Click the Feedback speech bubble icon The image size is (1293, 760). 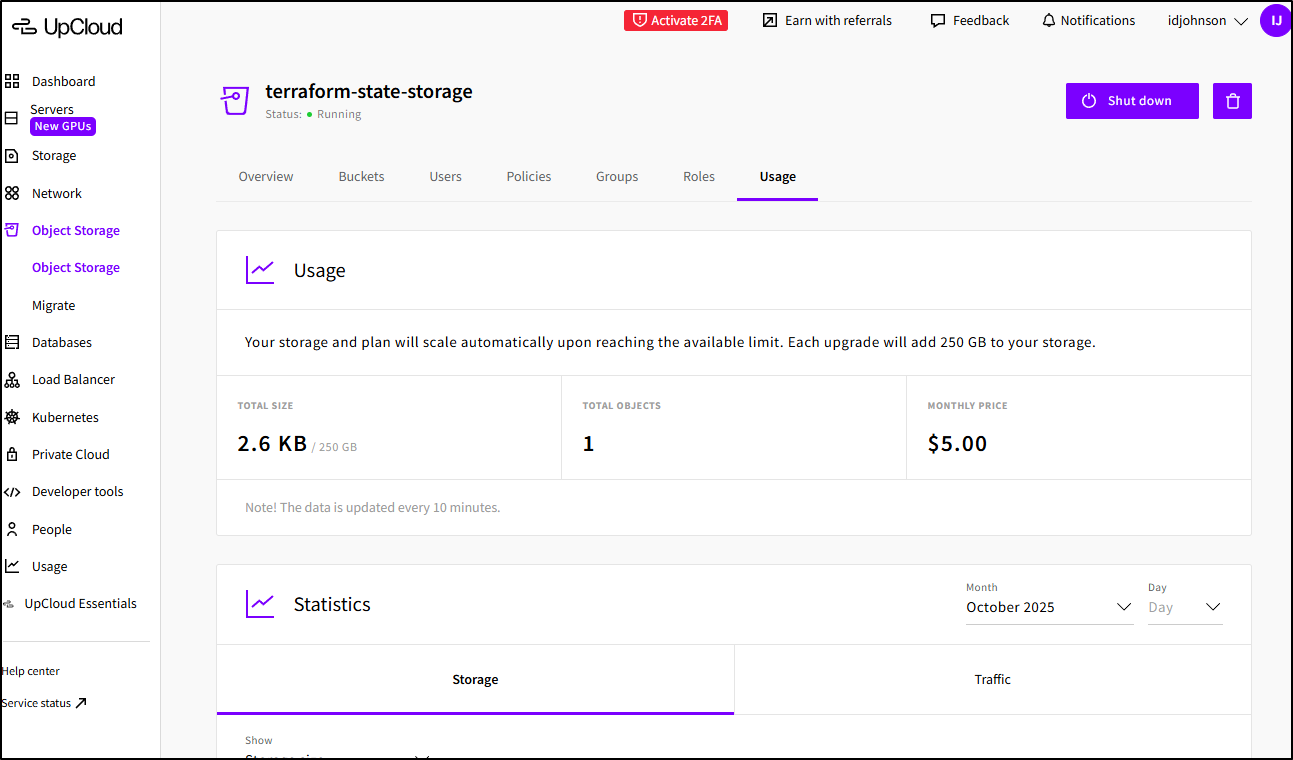(x=937, y=21)
